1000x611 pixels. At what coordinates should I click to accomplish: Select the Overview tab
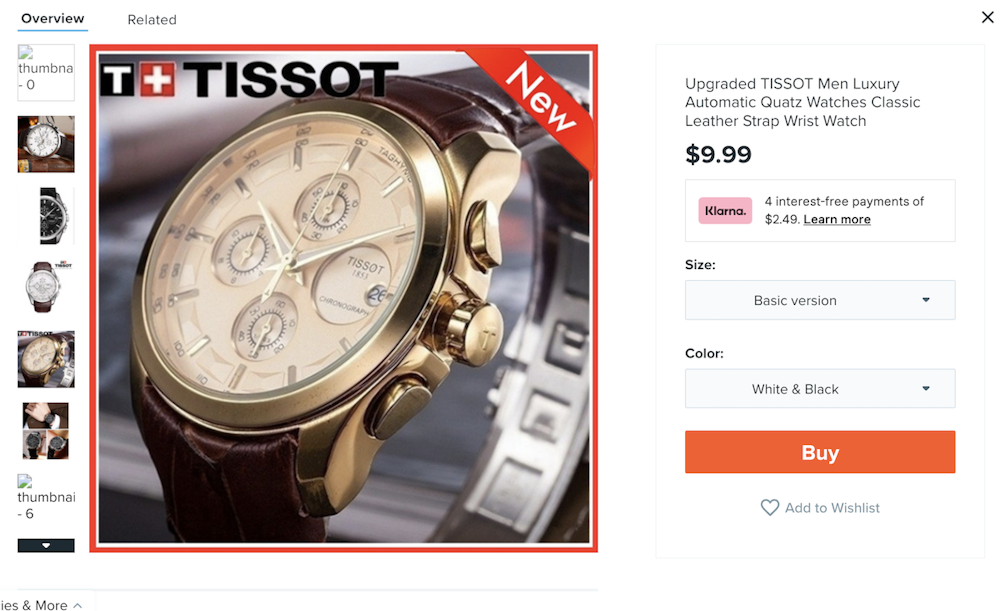click(52, 18)
